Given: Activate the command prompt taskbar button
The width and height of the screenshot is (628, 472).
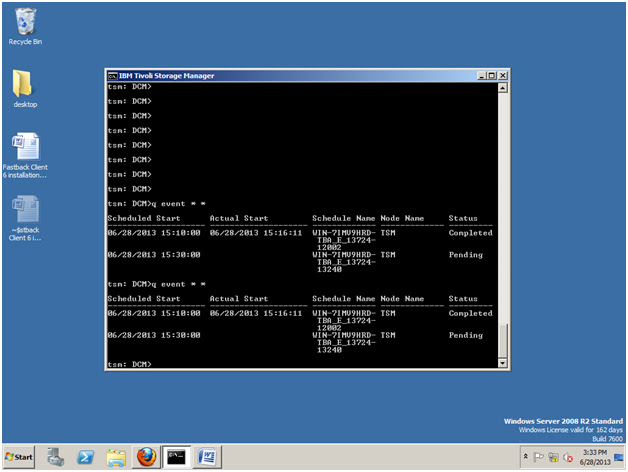Looking at the screenshot, I should coord(176,457).
